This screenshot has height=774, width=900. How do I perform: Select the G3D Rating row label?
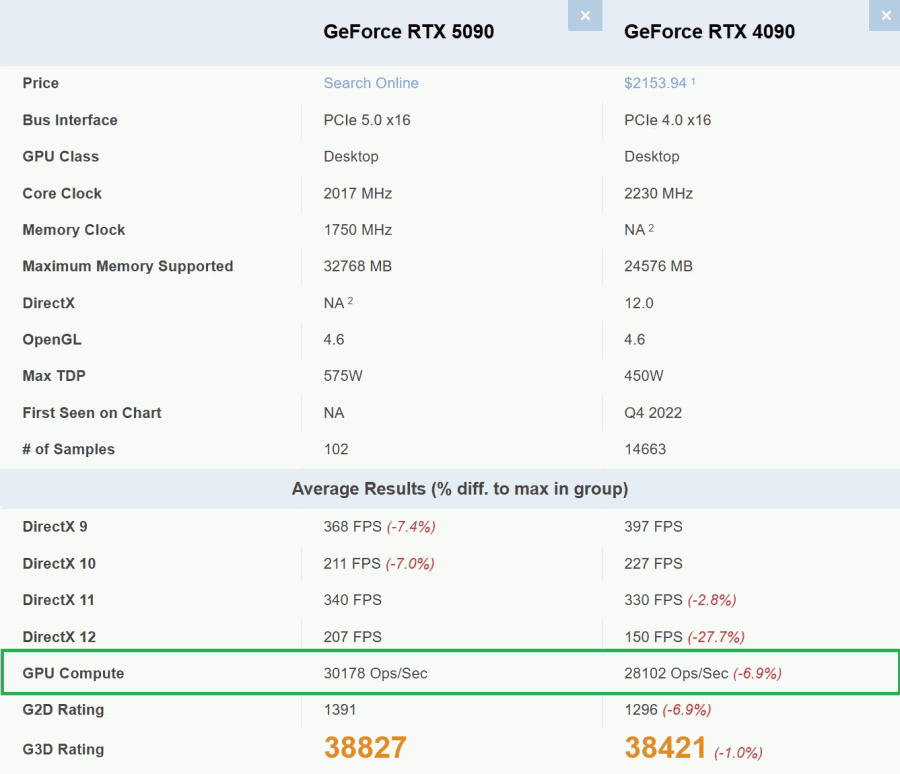coord(63,749)
